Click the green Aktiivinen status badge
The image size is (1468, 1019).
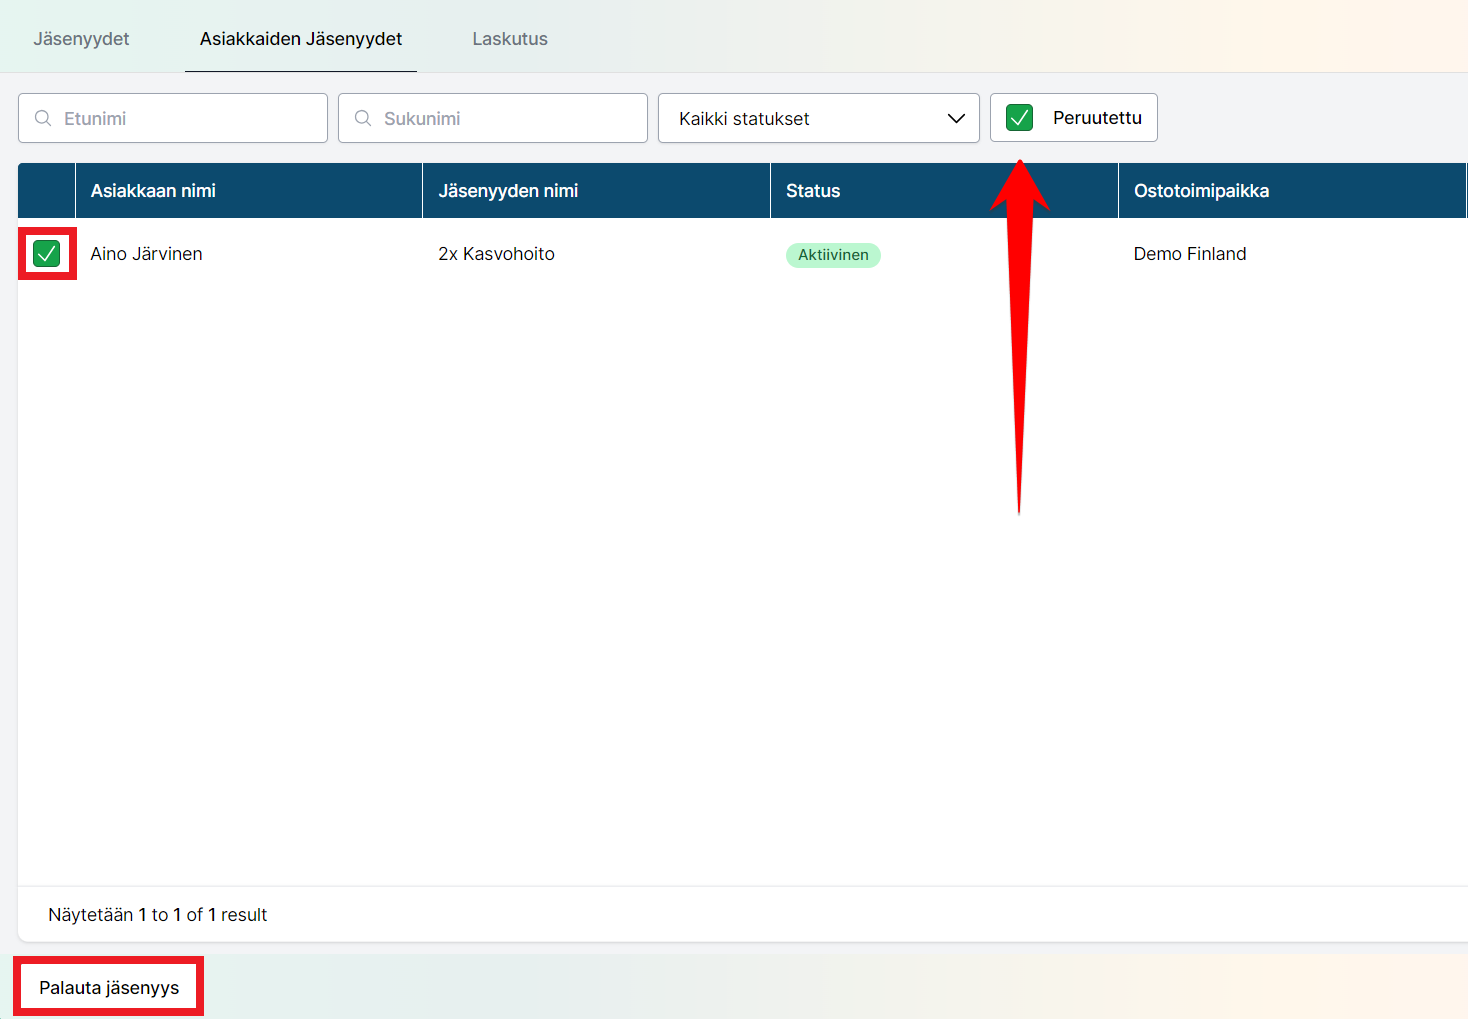(832, 255)
